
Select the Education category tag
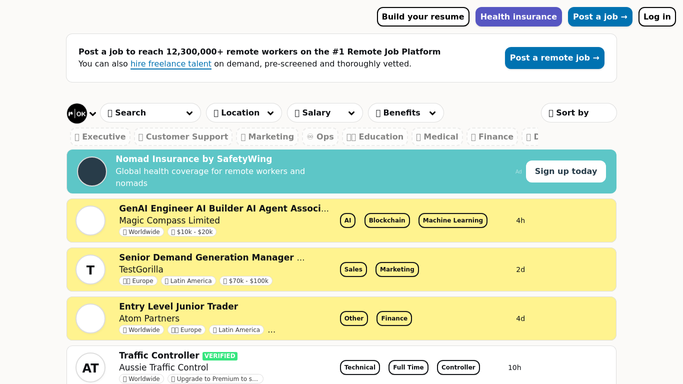pyautogui.click(x=375, y=137)
